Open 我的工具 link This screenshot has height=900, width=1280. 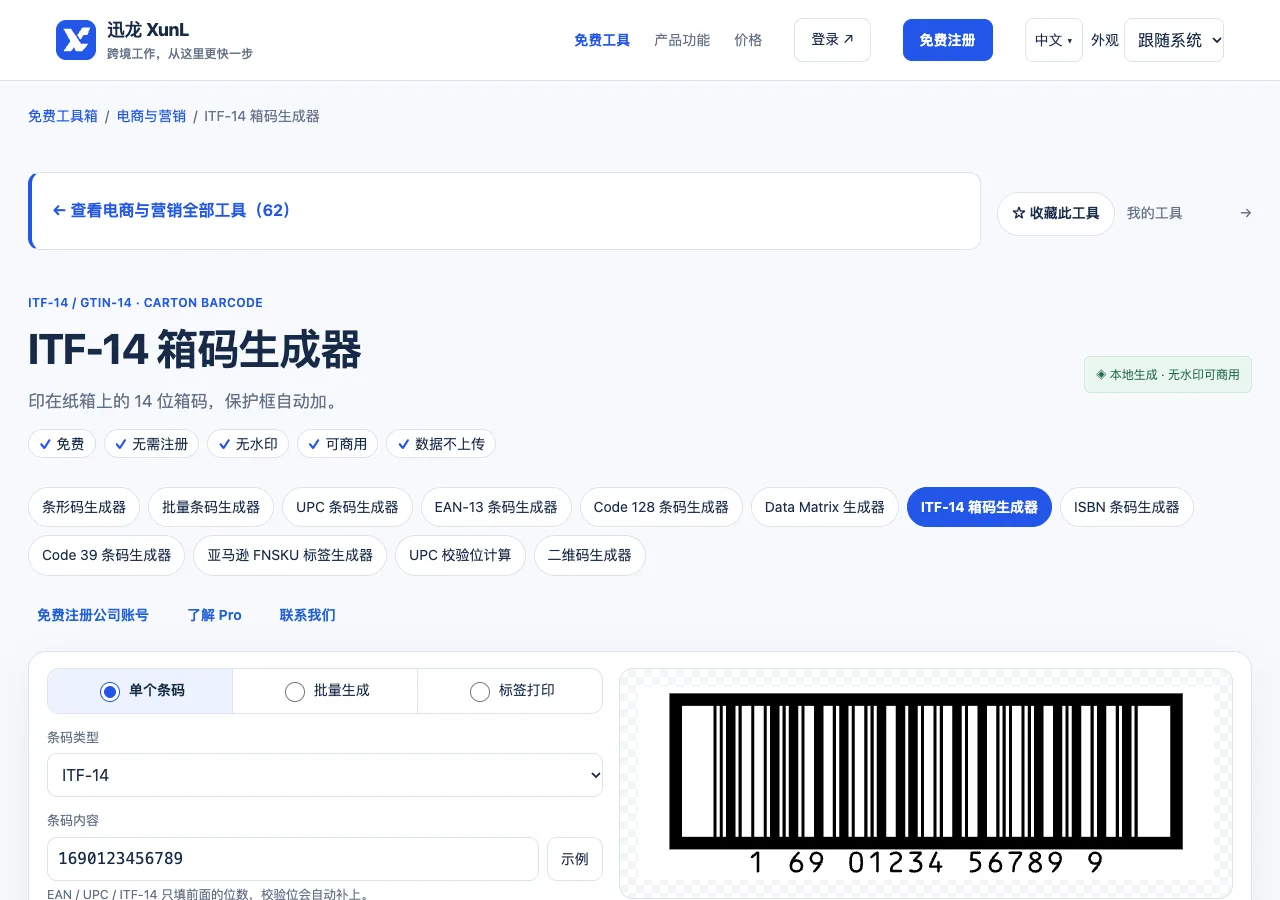pos(1154,213)
